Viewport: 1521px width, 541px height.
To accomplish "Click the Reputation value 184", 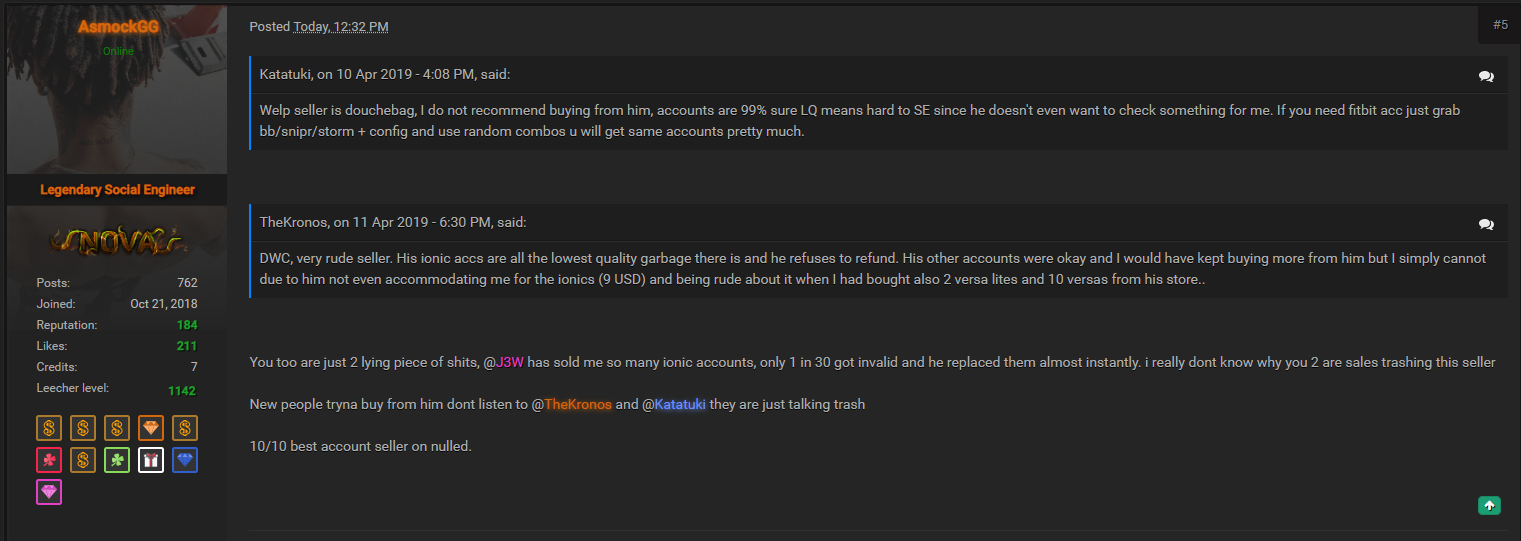I will (187, 325).
